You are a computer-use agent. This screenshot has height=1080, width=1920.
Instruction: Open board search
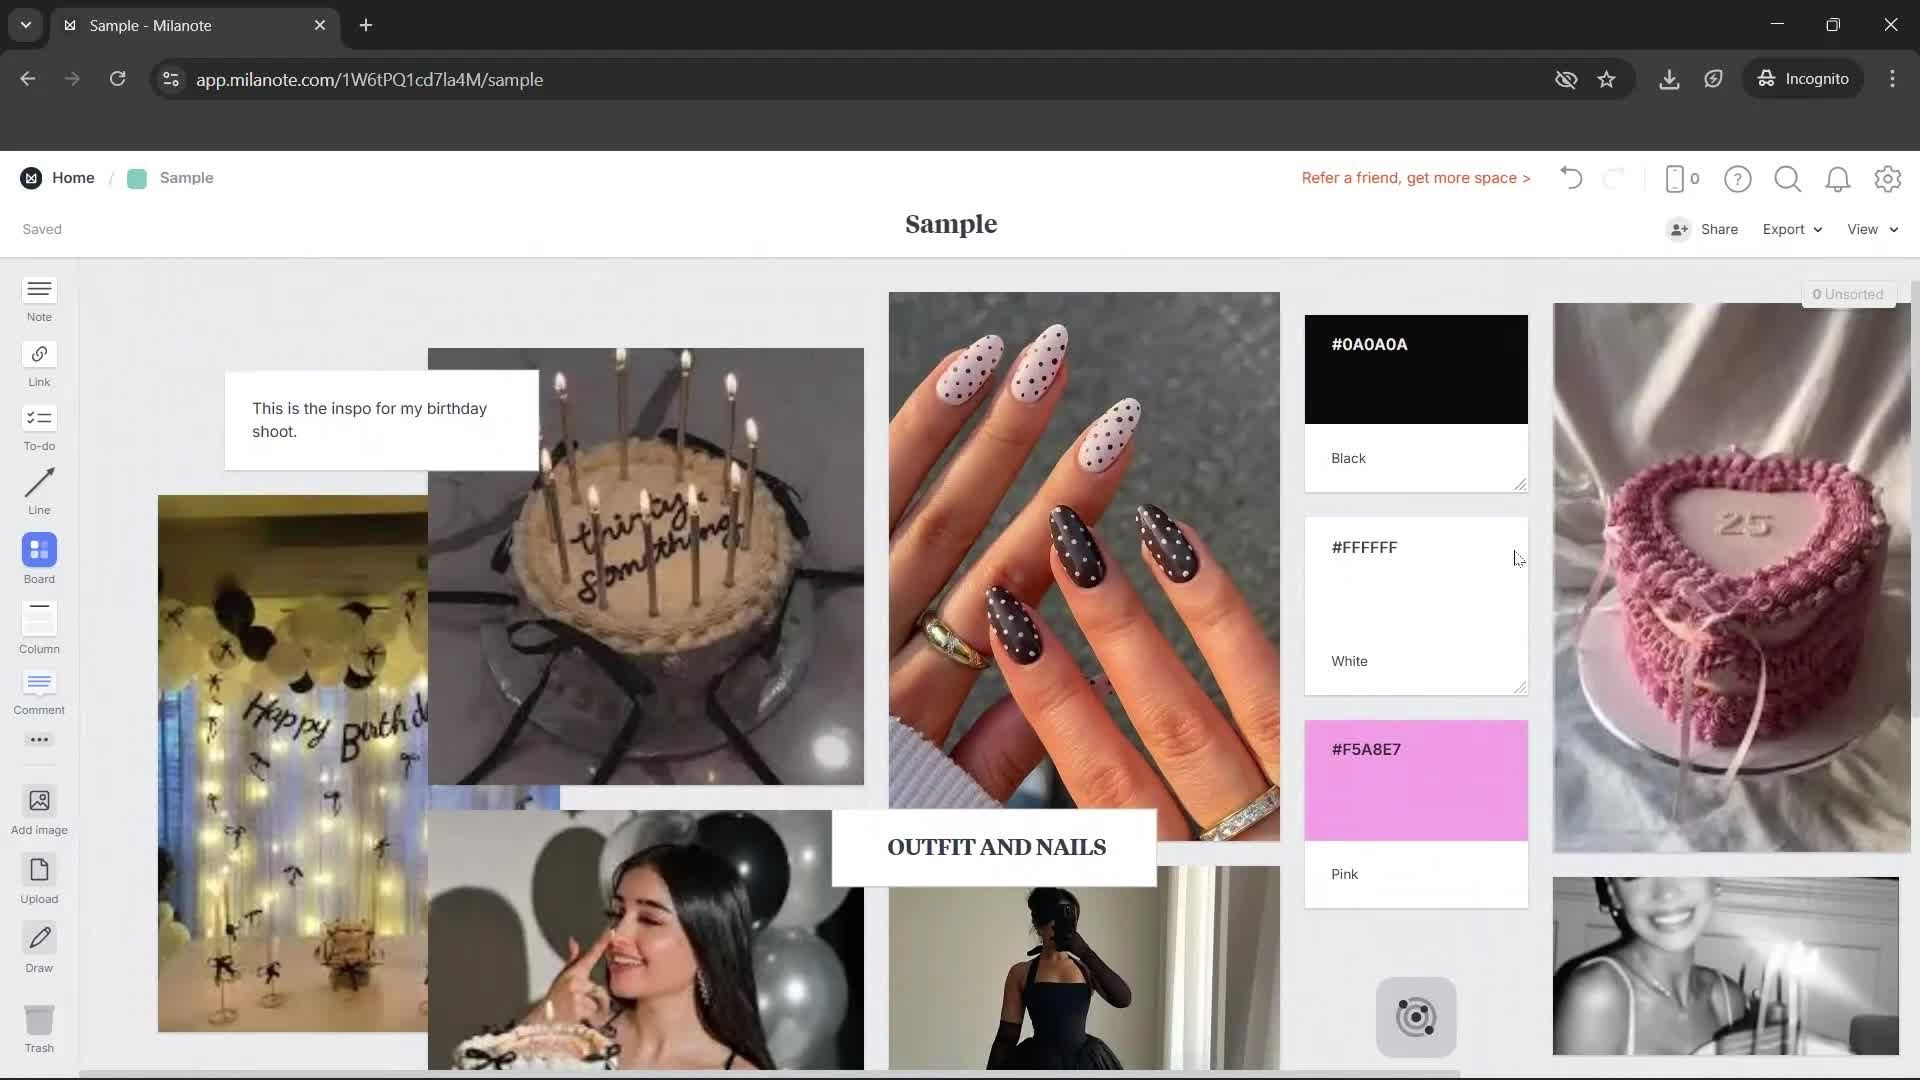click(1787, 179)
